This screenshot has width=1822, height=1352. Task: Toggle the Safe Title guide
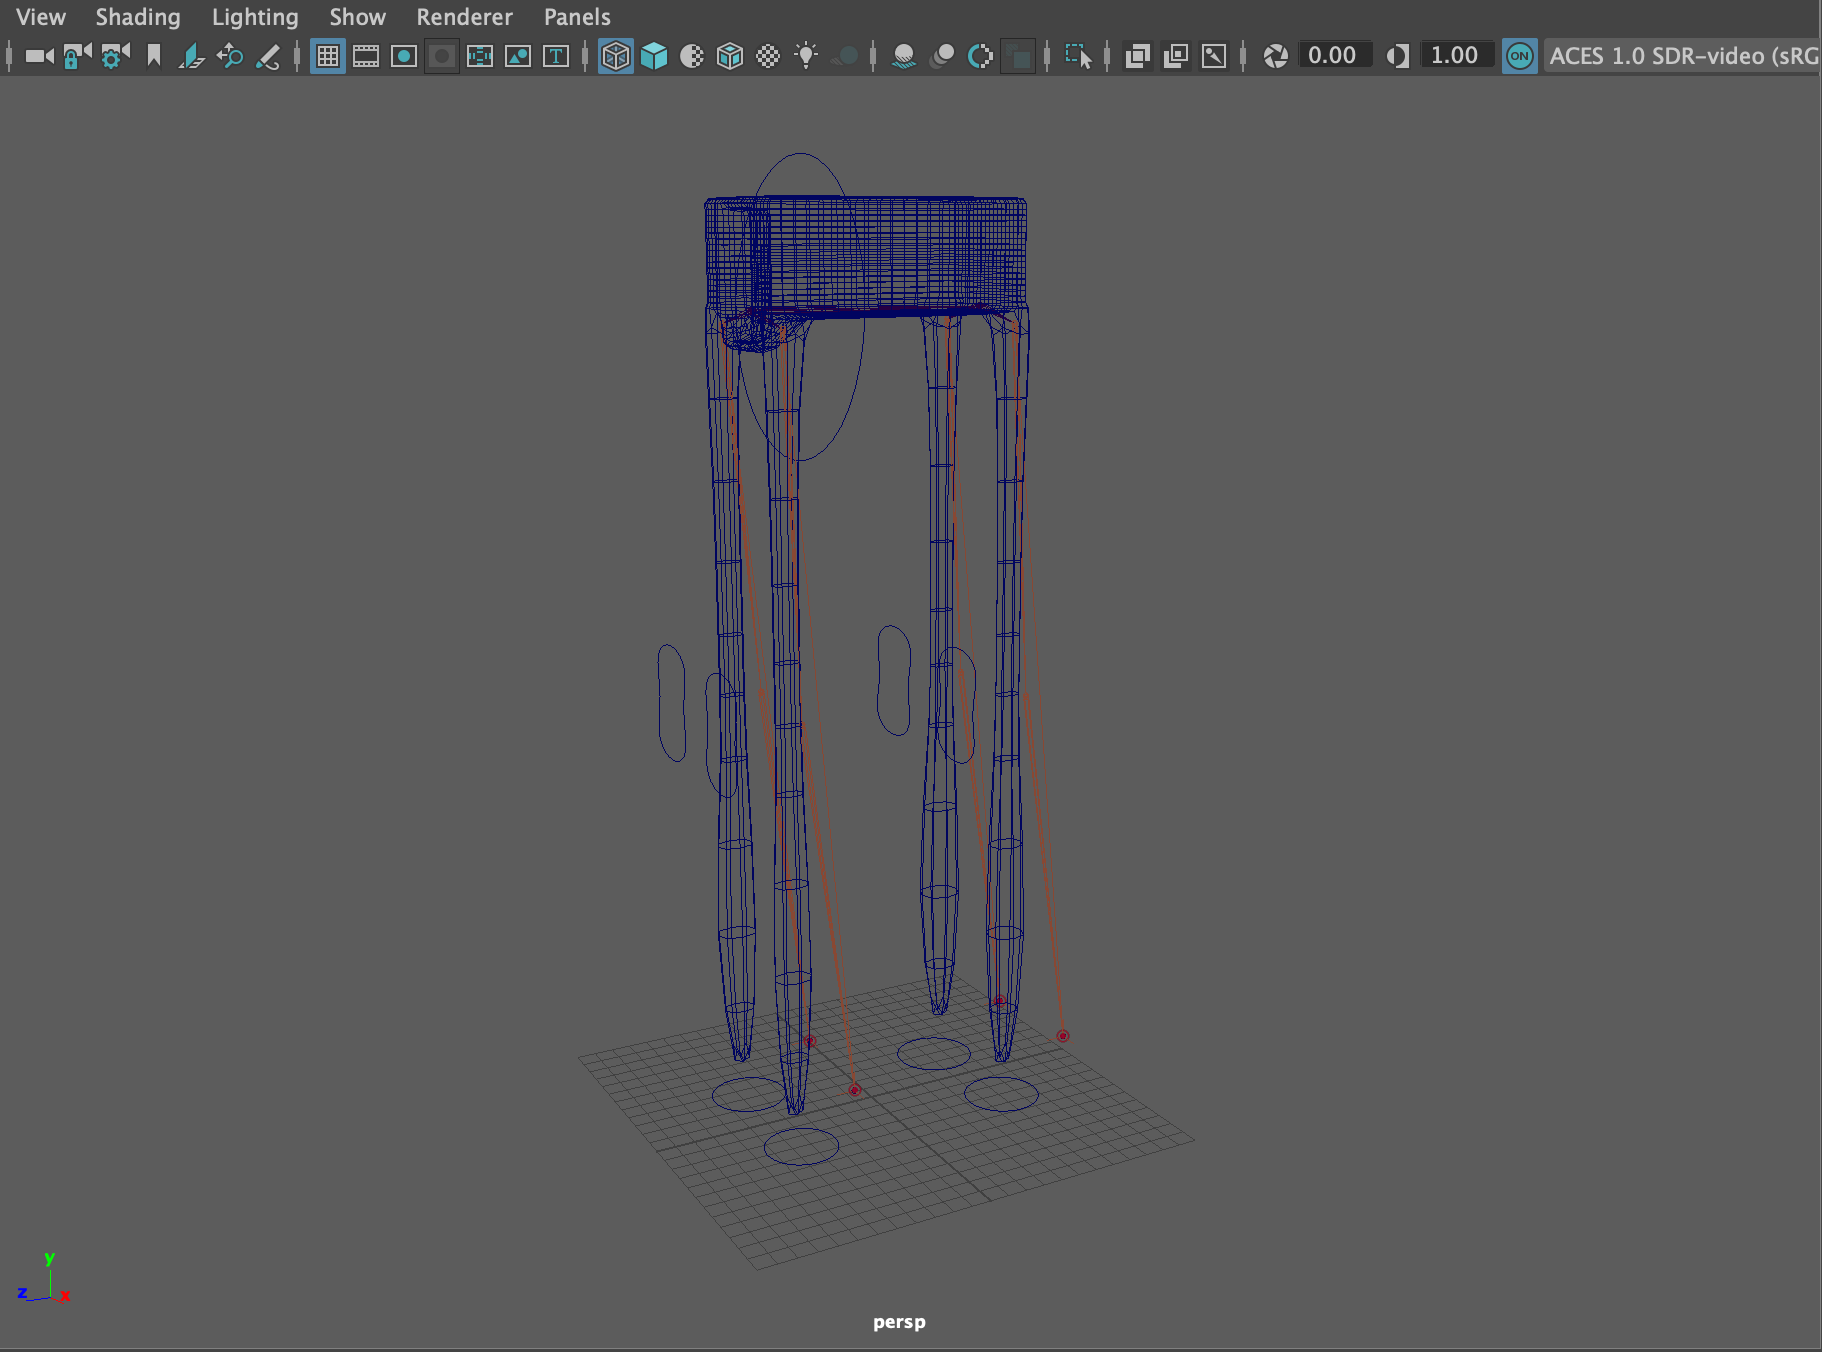point(556,56)
